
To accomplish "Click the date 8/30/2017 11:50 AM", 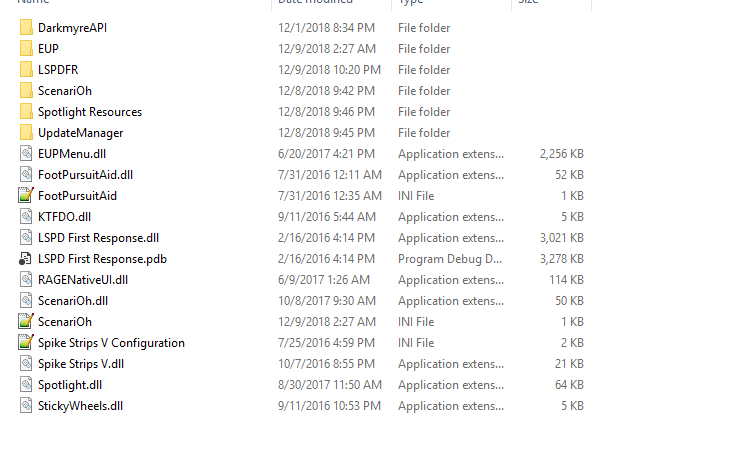I will [x=330, y=385].
